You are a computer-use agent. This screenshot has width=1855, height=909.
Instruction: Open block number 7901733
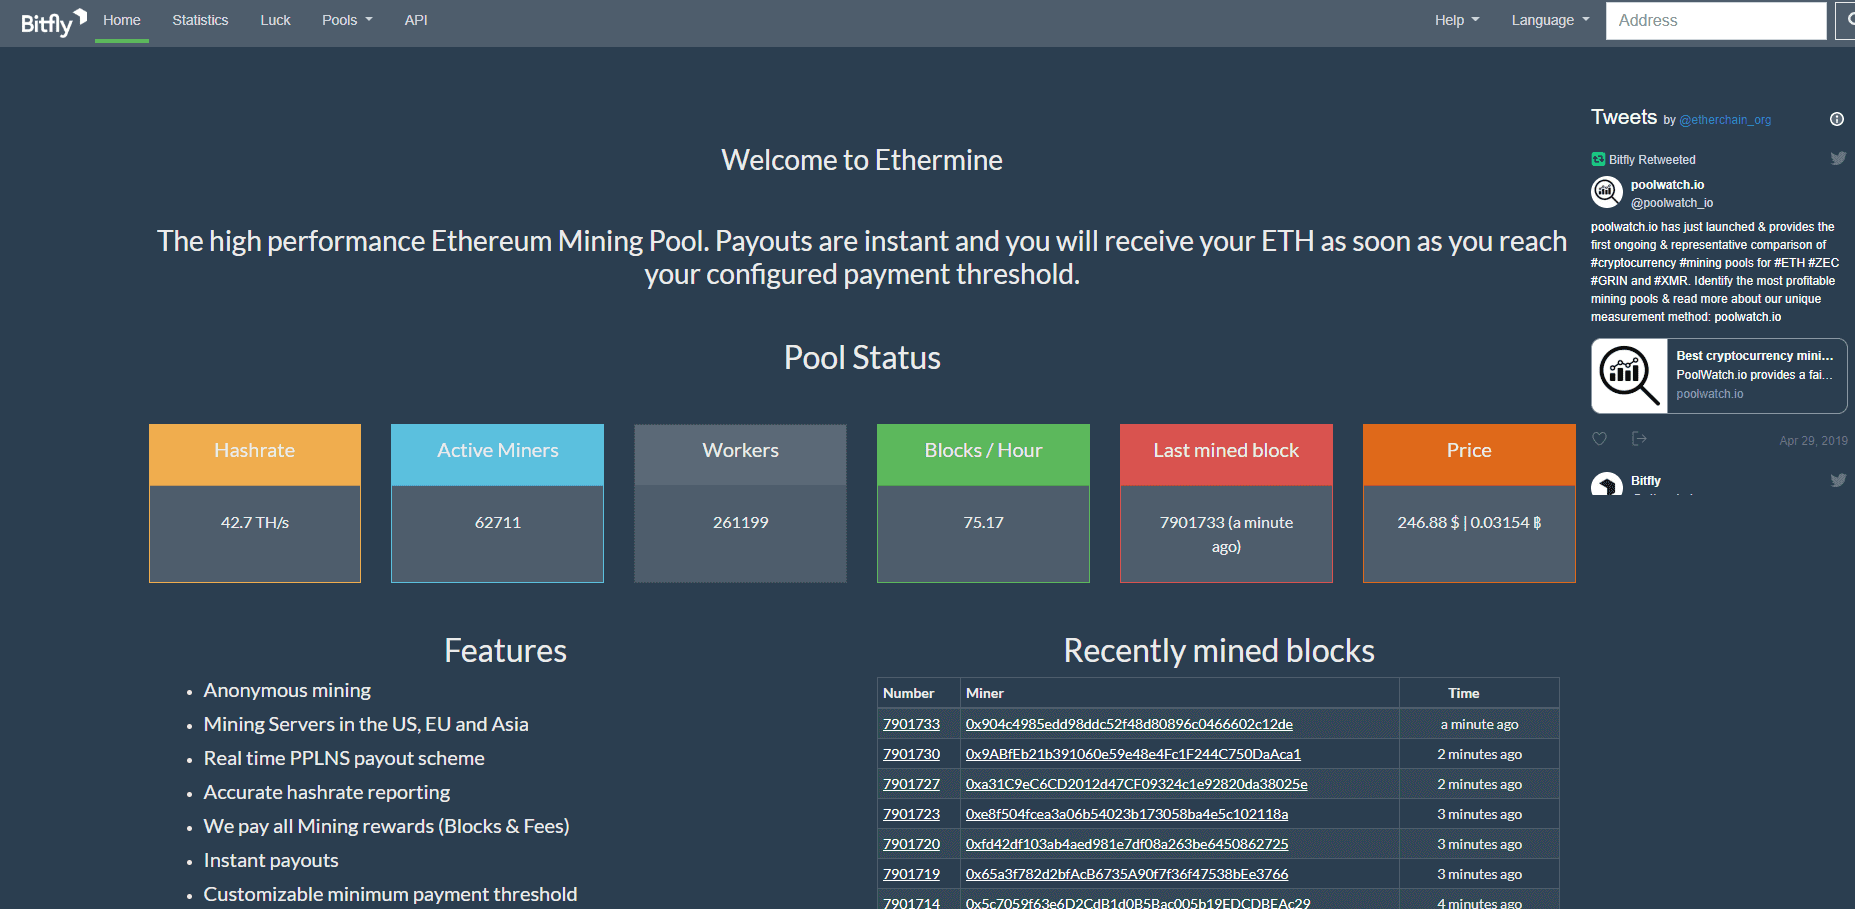pos(911,724)
